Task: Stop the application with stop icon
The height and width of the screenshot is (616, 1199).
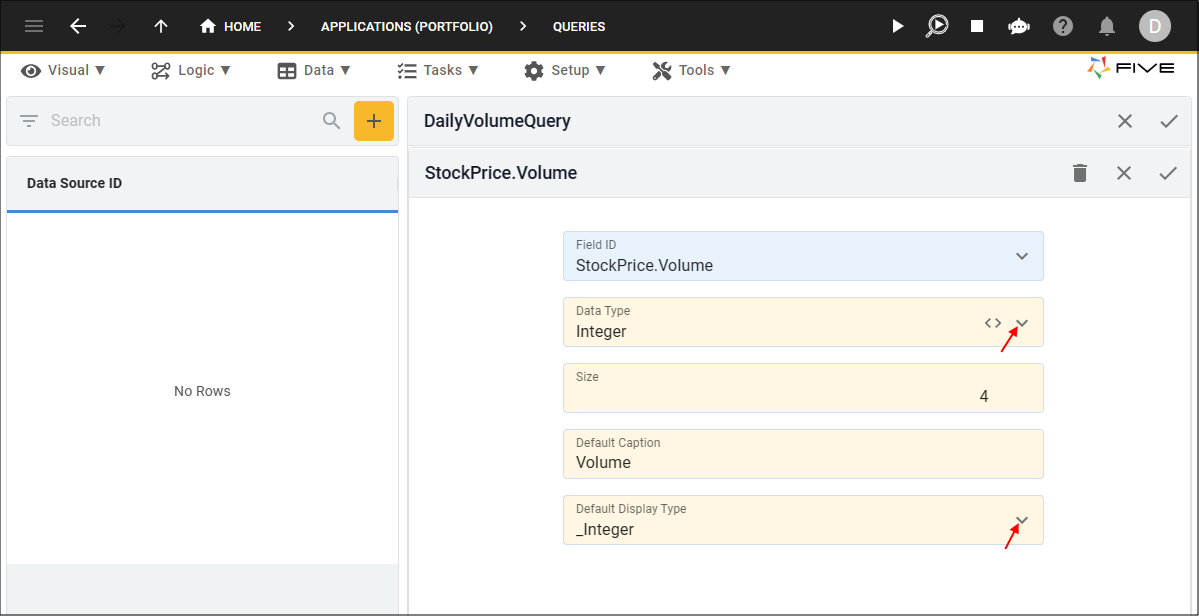Action: tap(976, 27)
